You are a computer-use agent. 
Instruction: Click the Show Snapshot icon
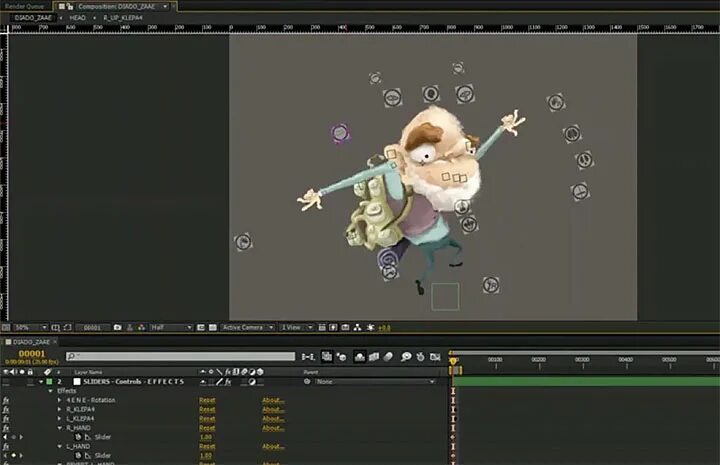[x=129, y=327]
